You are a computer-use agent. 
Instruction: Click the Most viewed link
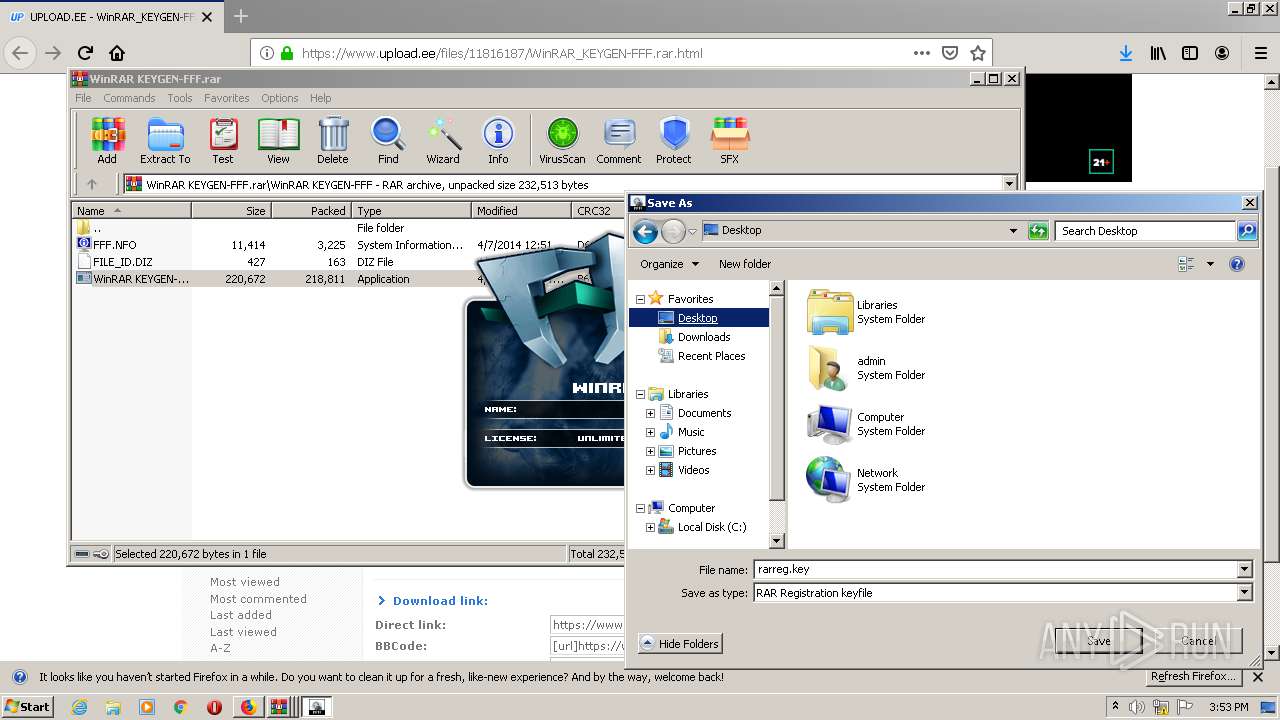245,582
